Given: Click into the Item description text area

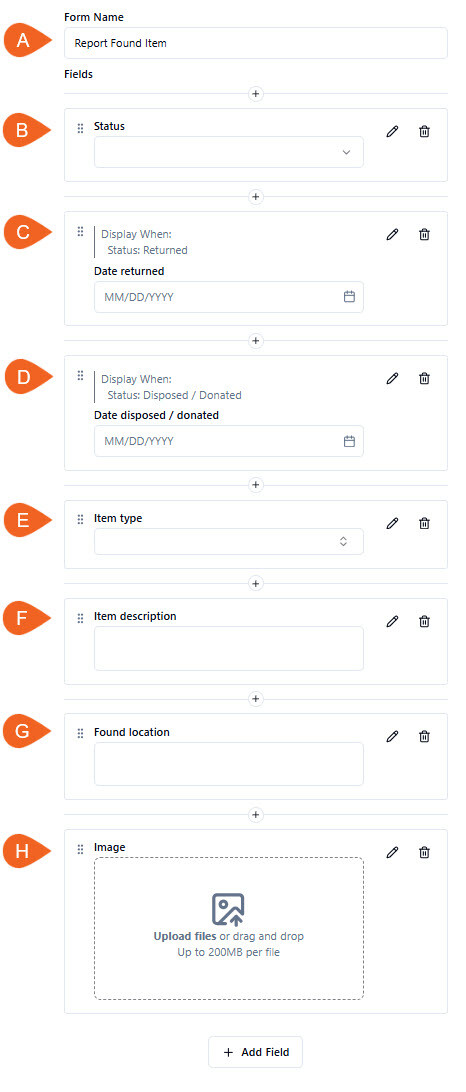Looking at the screenshot, I should [x=228, y=648].
